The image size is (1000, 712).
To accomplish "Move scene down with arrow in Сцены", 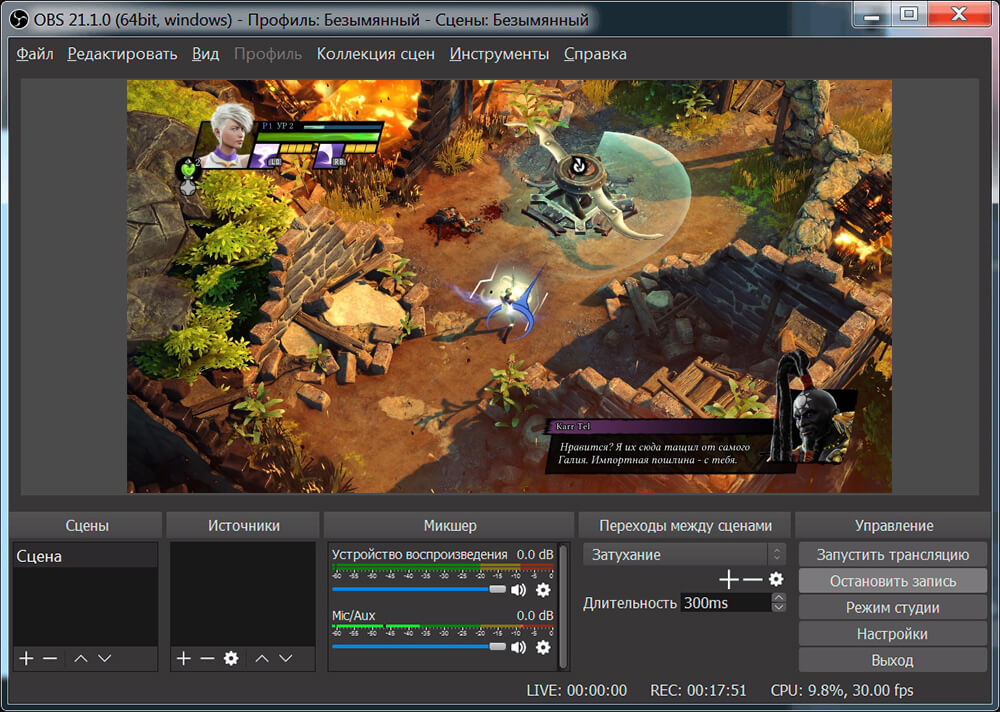I will pyautogui.click(x=104, y=658).
